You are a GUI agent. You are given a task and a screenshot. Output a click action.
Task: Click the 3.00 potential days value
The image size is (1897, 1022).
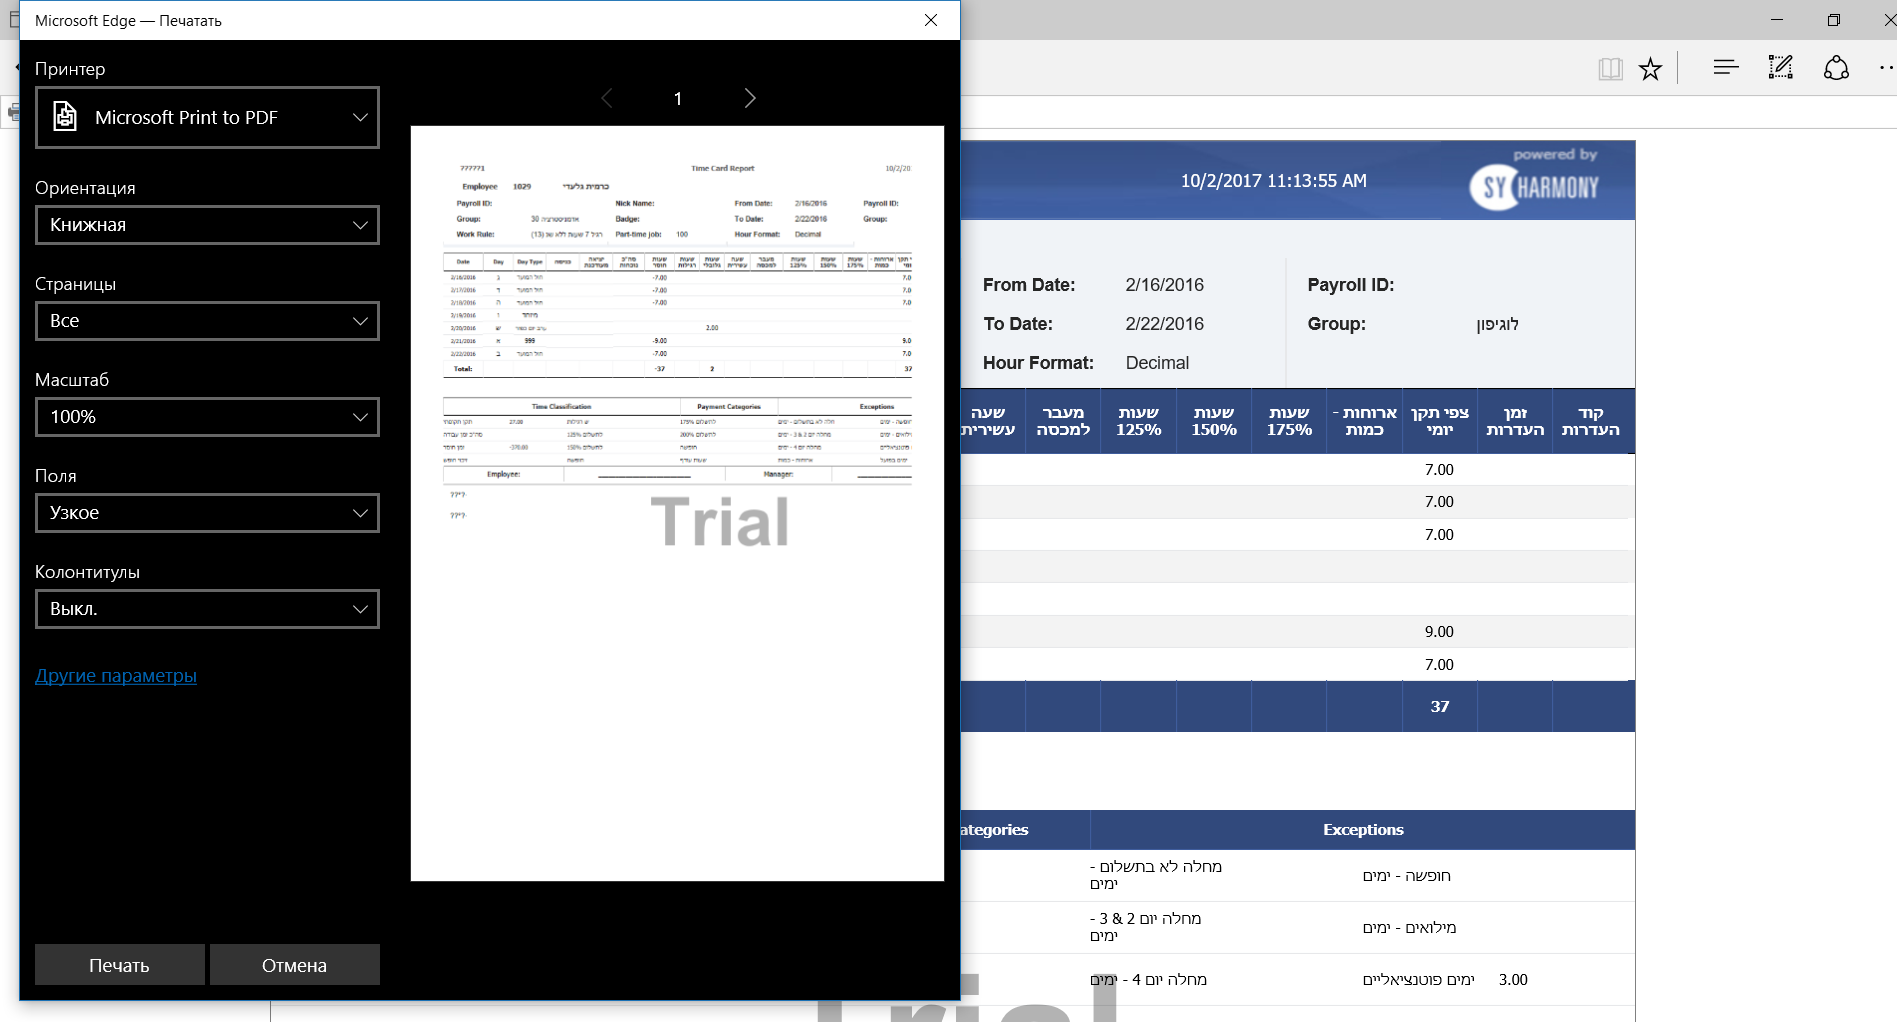tap(1513, 980)
